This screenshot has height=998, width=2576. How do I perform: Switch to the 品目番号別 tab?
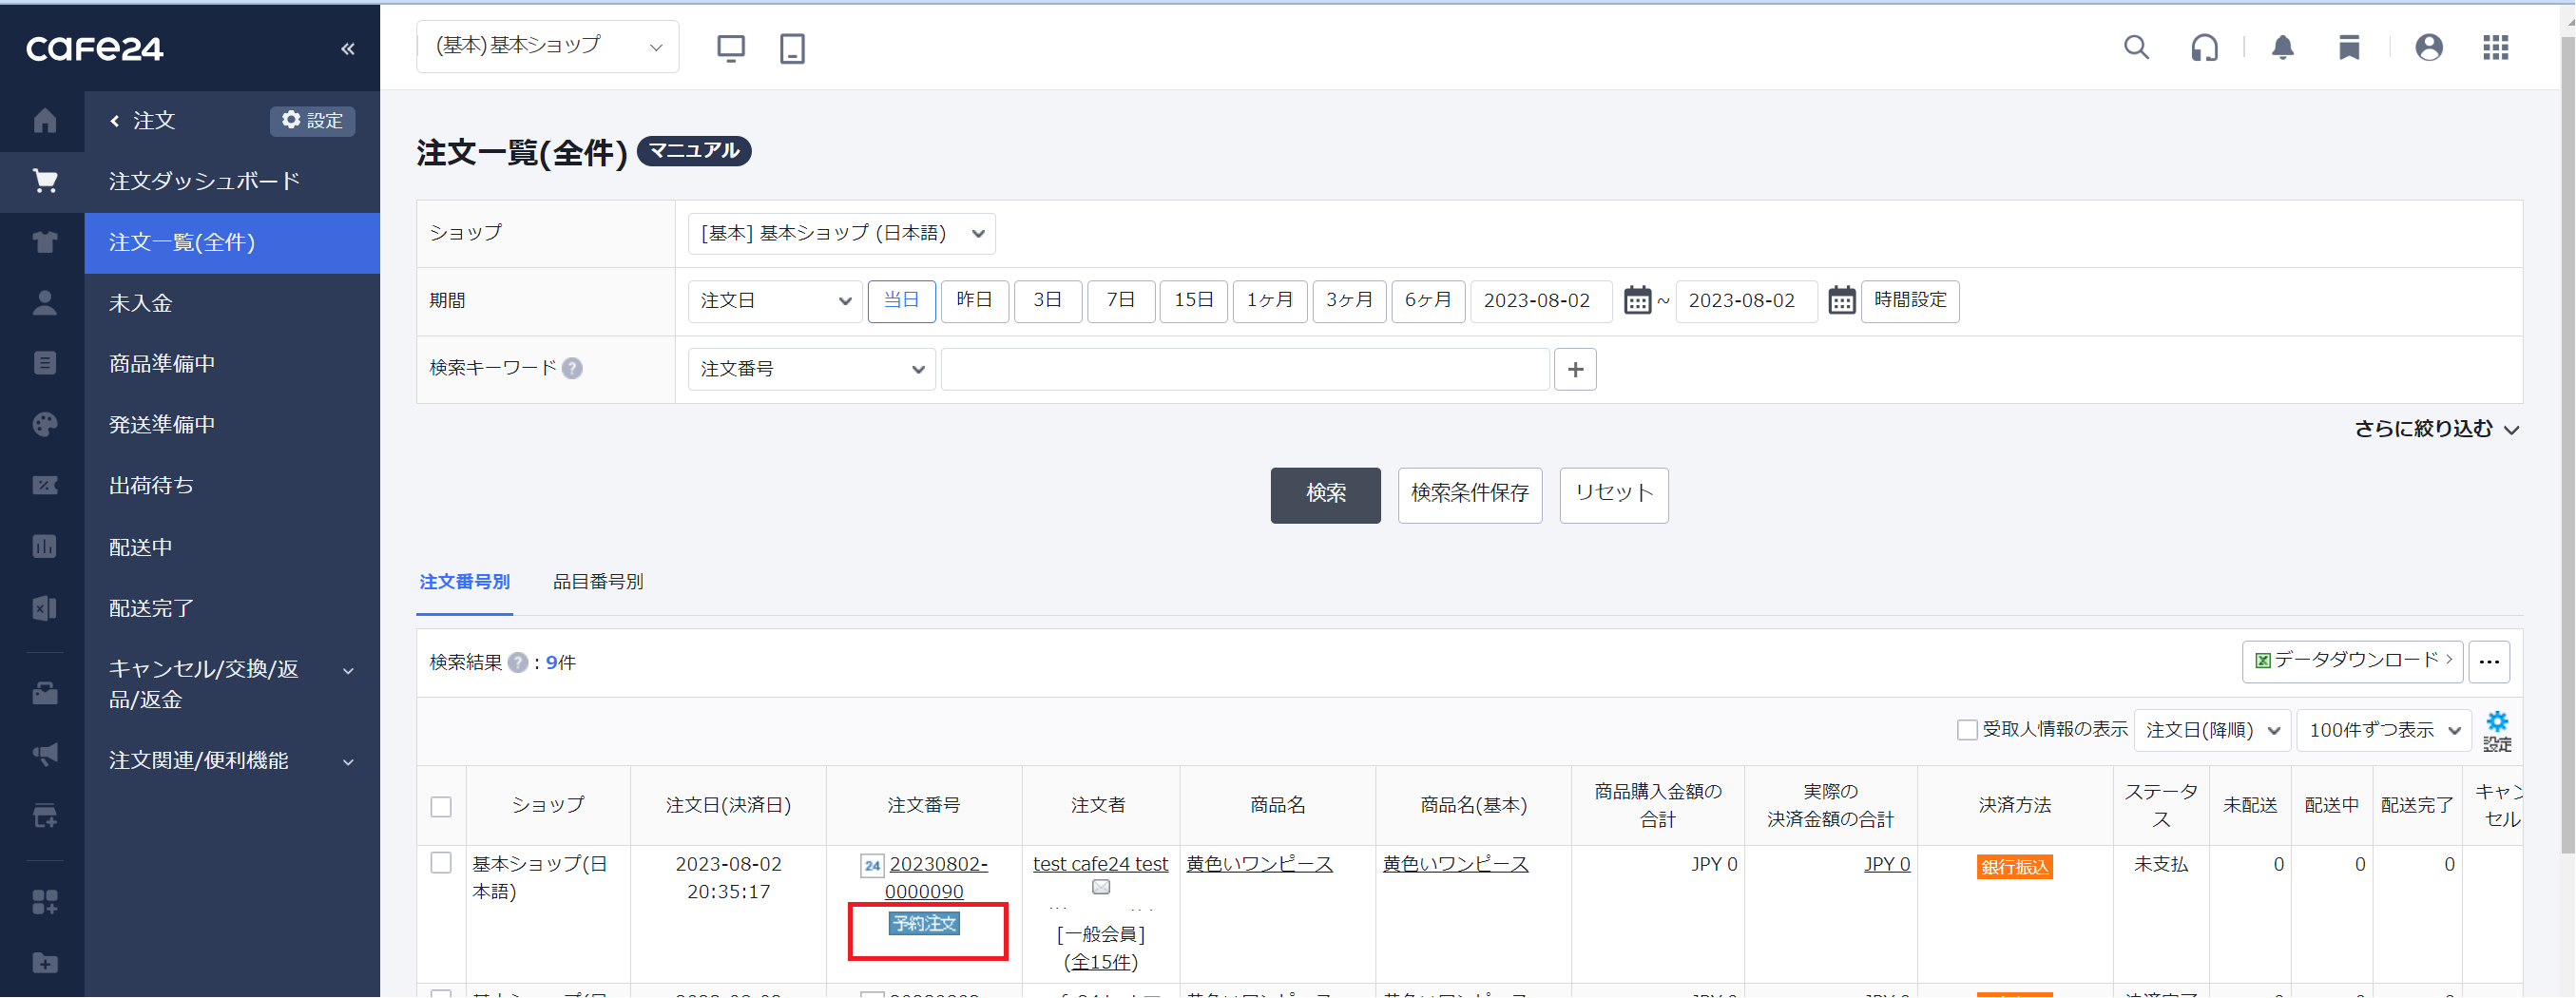598,582
